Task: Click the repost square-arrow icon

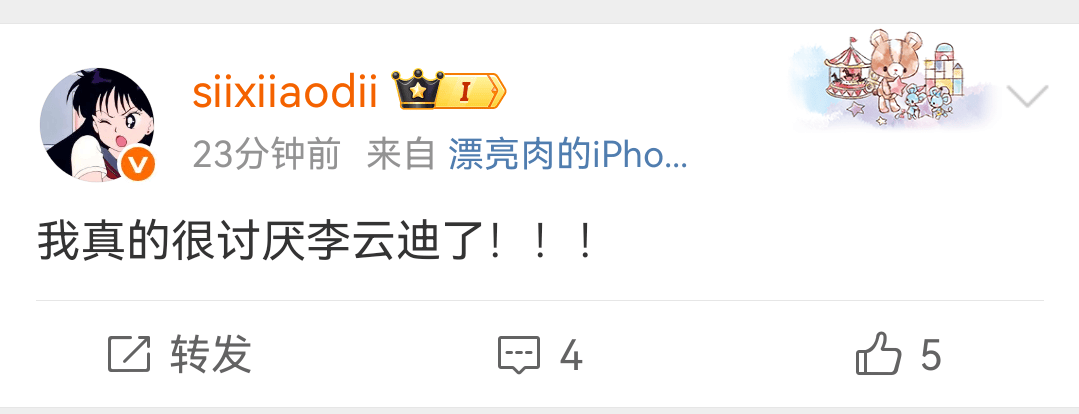Action: tap(129, 354)
